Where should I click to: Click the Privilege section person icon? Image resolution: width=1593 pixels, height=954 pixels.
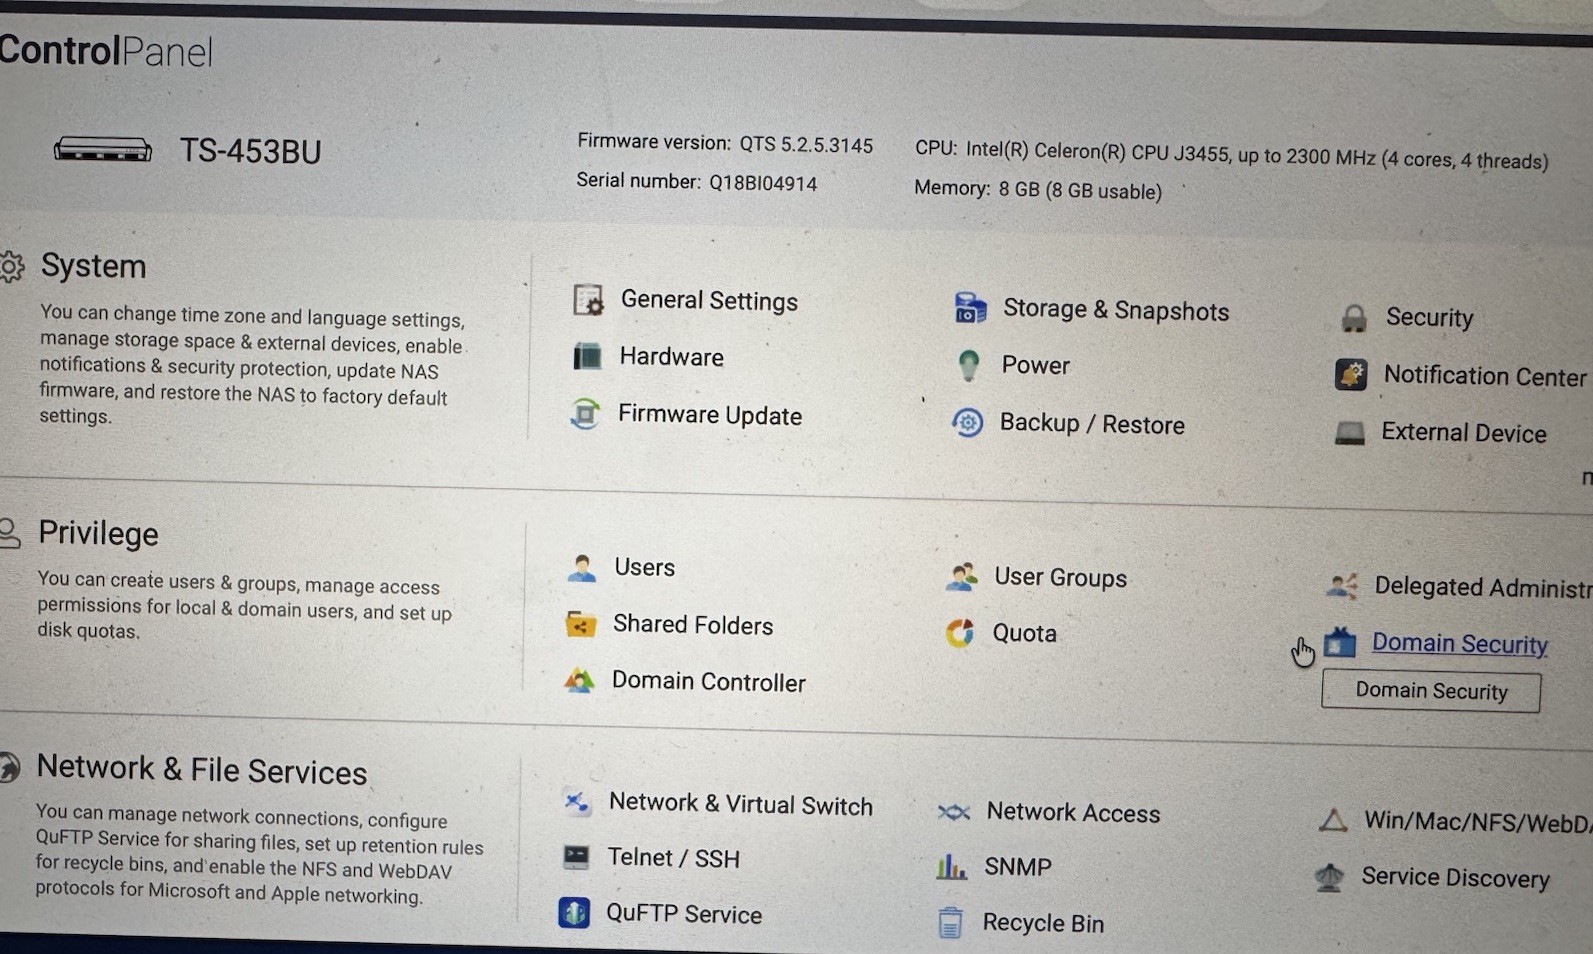[9, 533]
